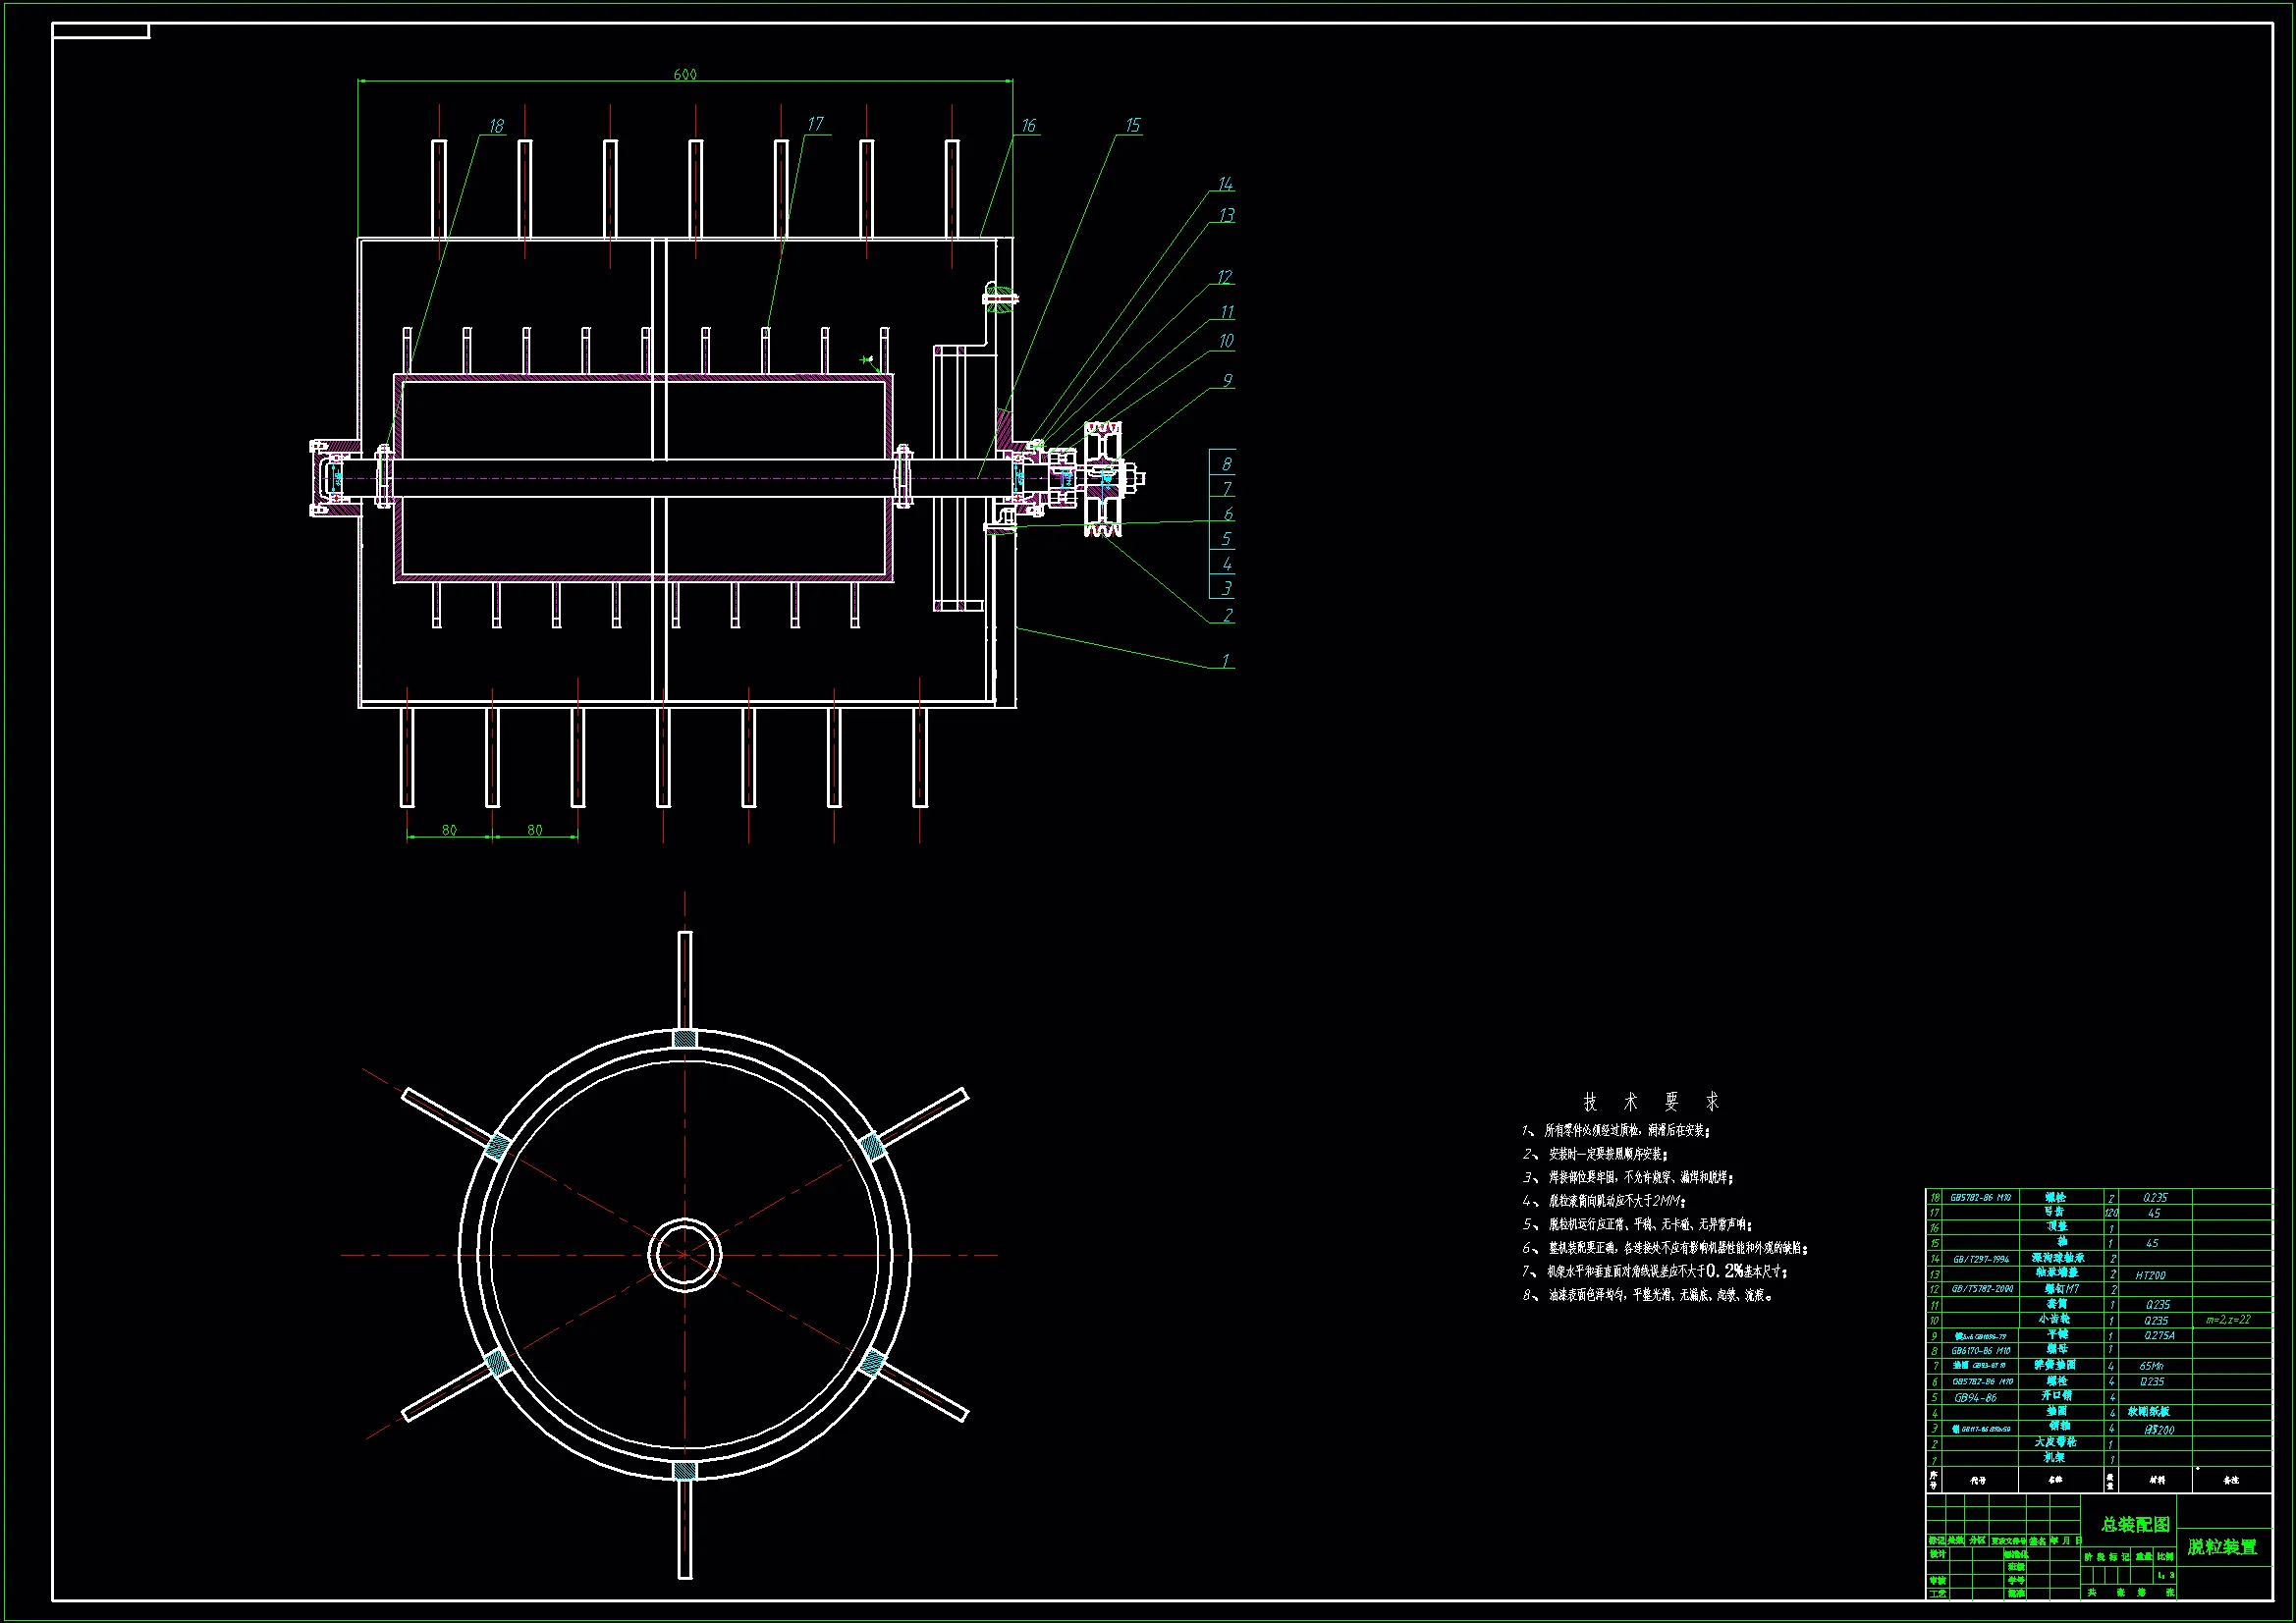Select the 技术要求 heading text
The height and width of the screenshot is (1623, 2296).
point(1651,1102)
